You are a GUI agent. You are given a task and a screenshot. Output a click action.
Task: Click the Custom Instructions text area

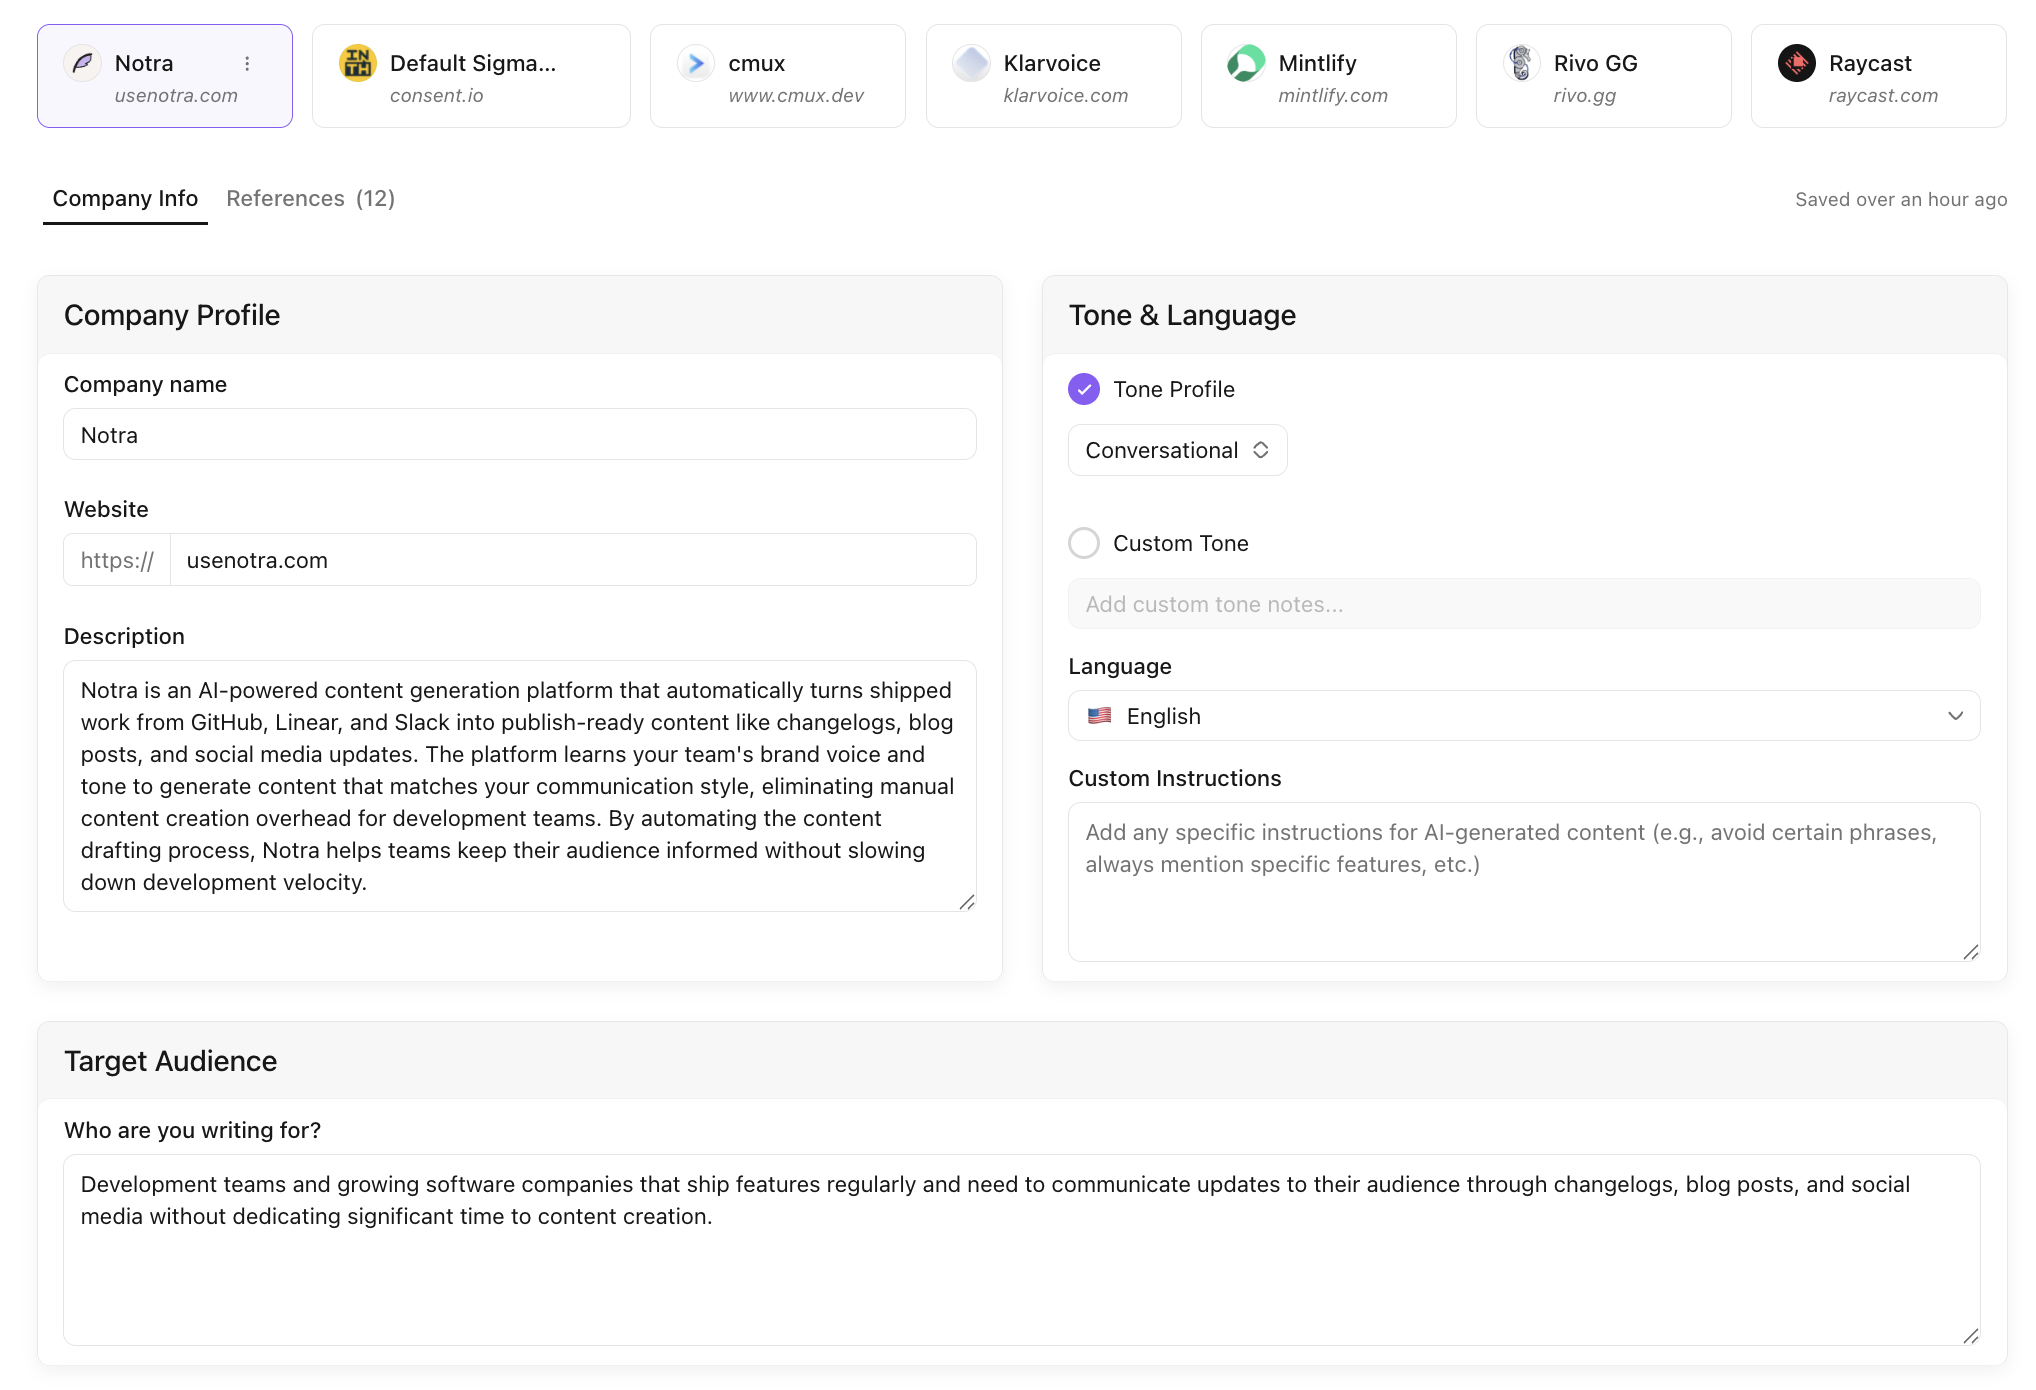(x=1523, y=882)
